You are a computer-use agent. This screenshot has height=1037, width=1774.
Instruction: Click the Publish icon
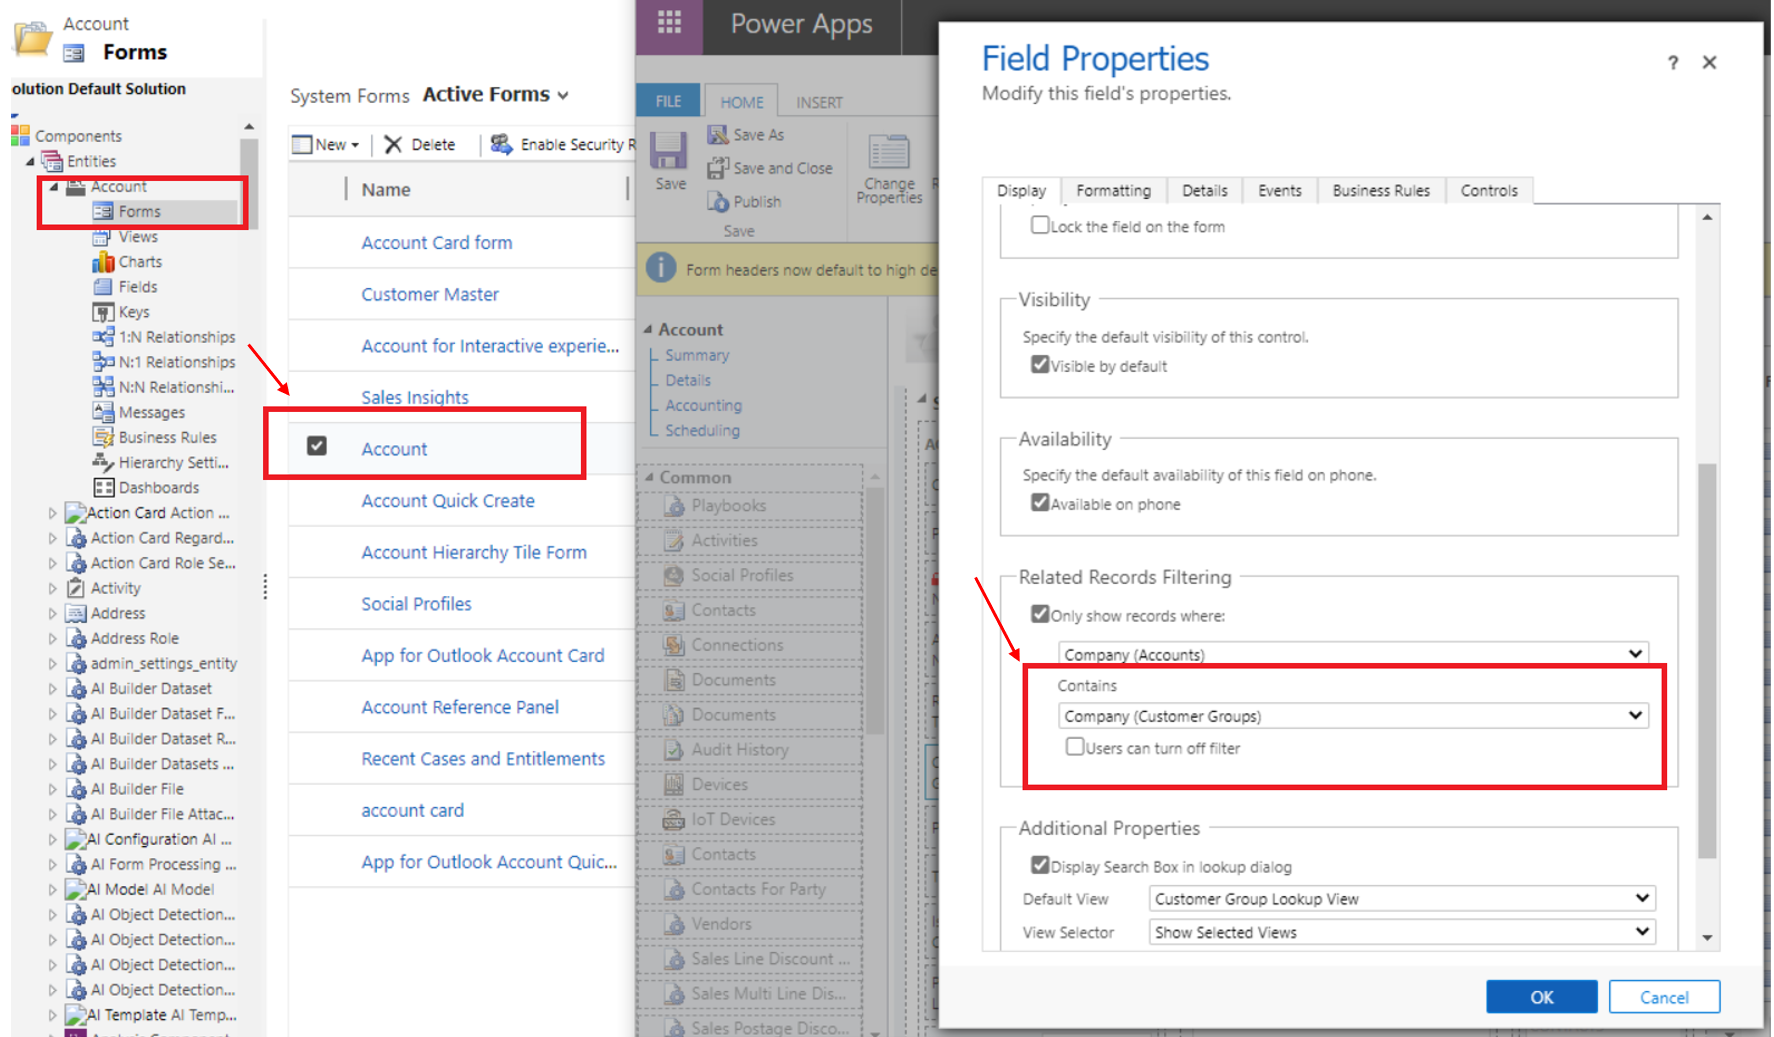(717, 201)
